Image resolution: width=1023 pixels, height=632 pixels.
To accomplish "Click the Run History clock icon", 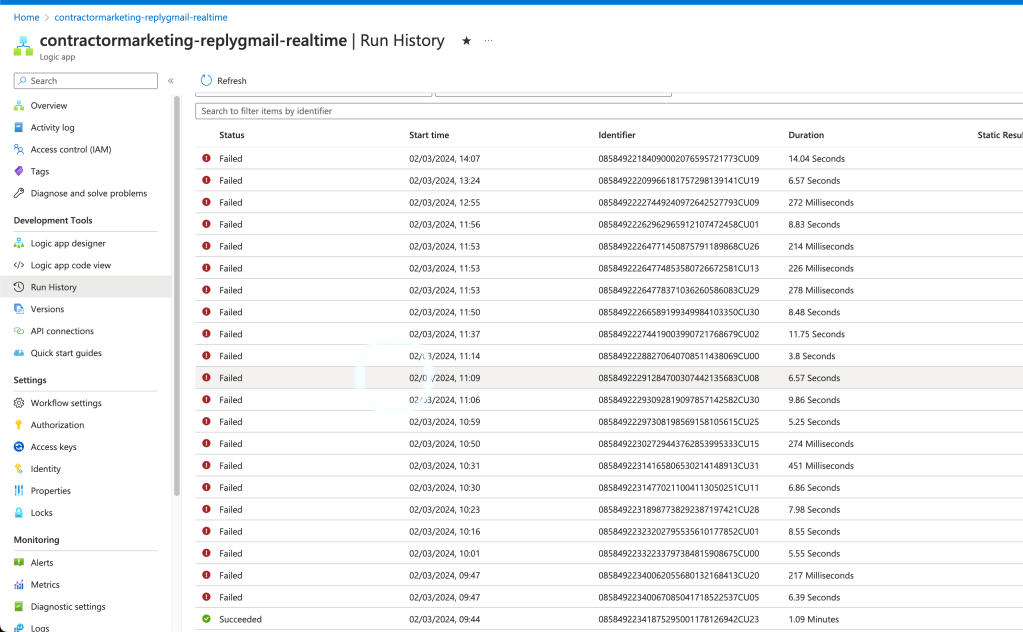I will click(19, 287).
